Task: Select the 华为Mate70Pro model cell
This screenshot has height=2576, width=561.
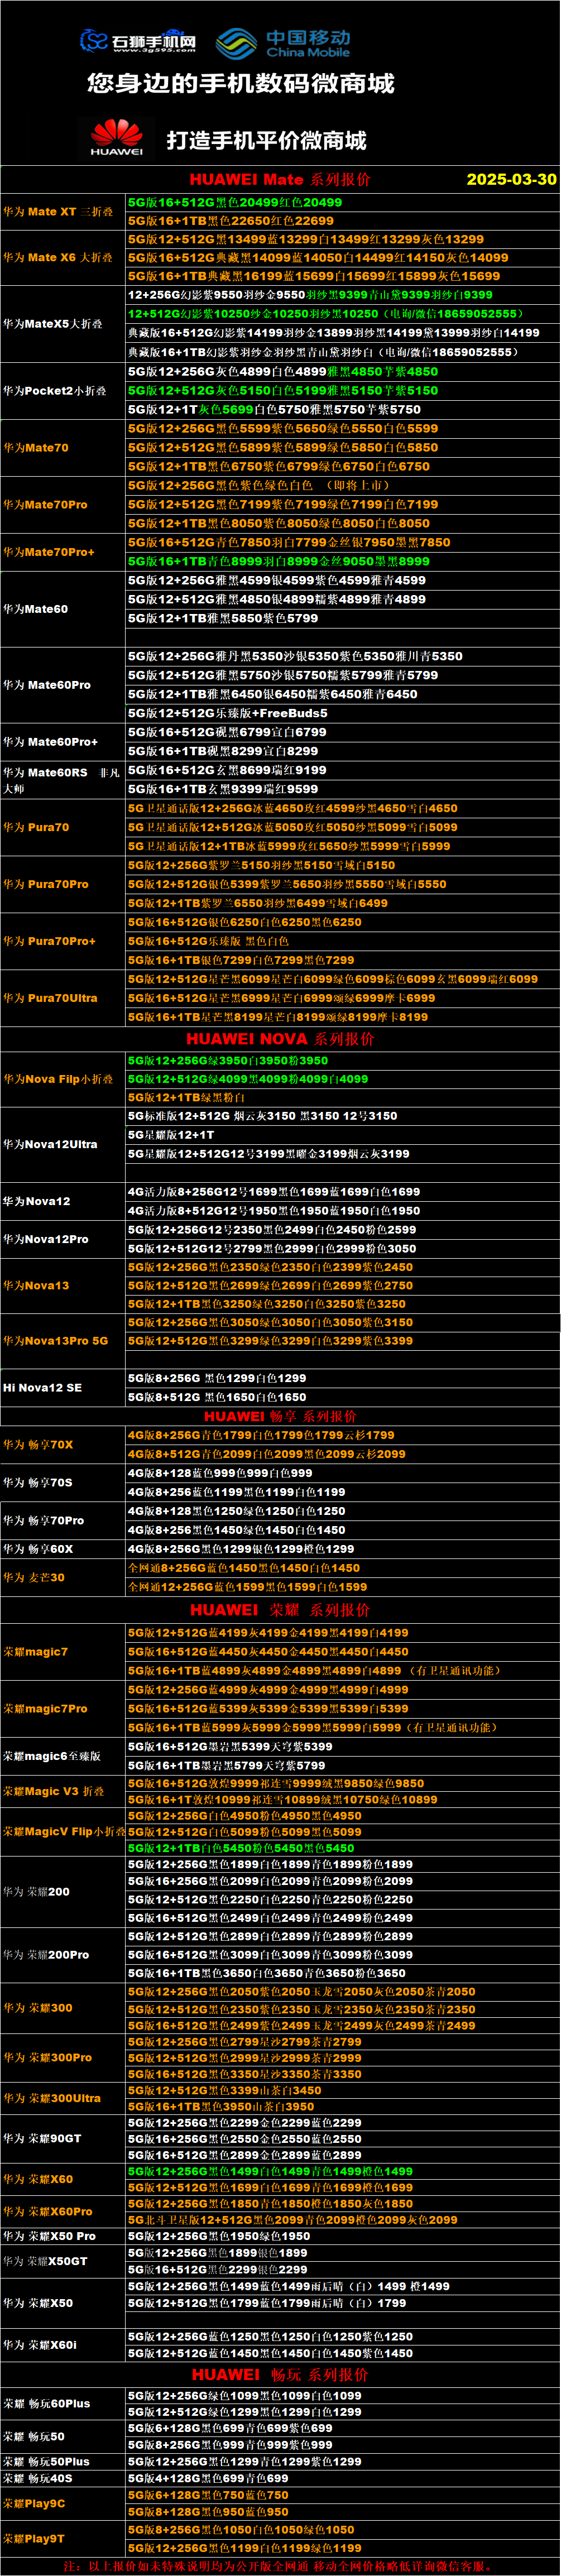Action: (x=63, y=505)
